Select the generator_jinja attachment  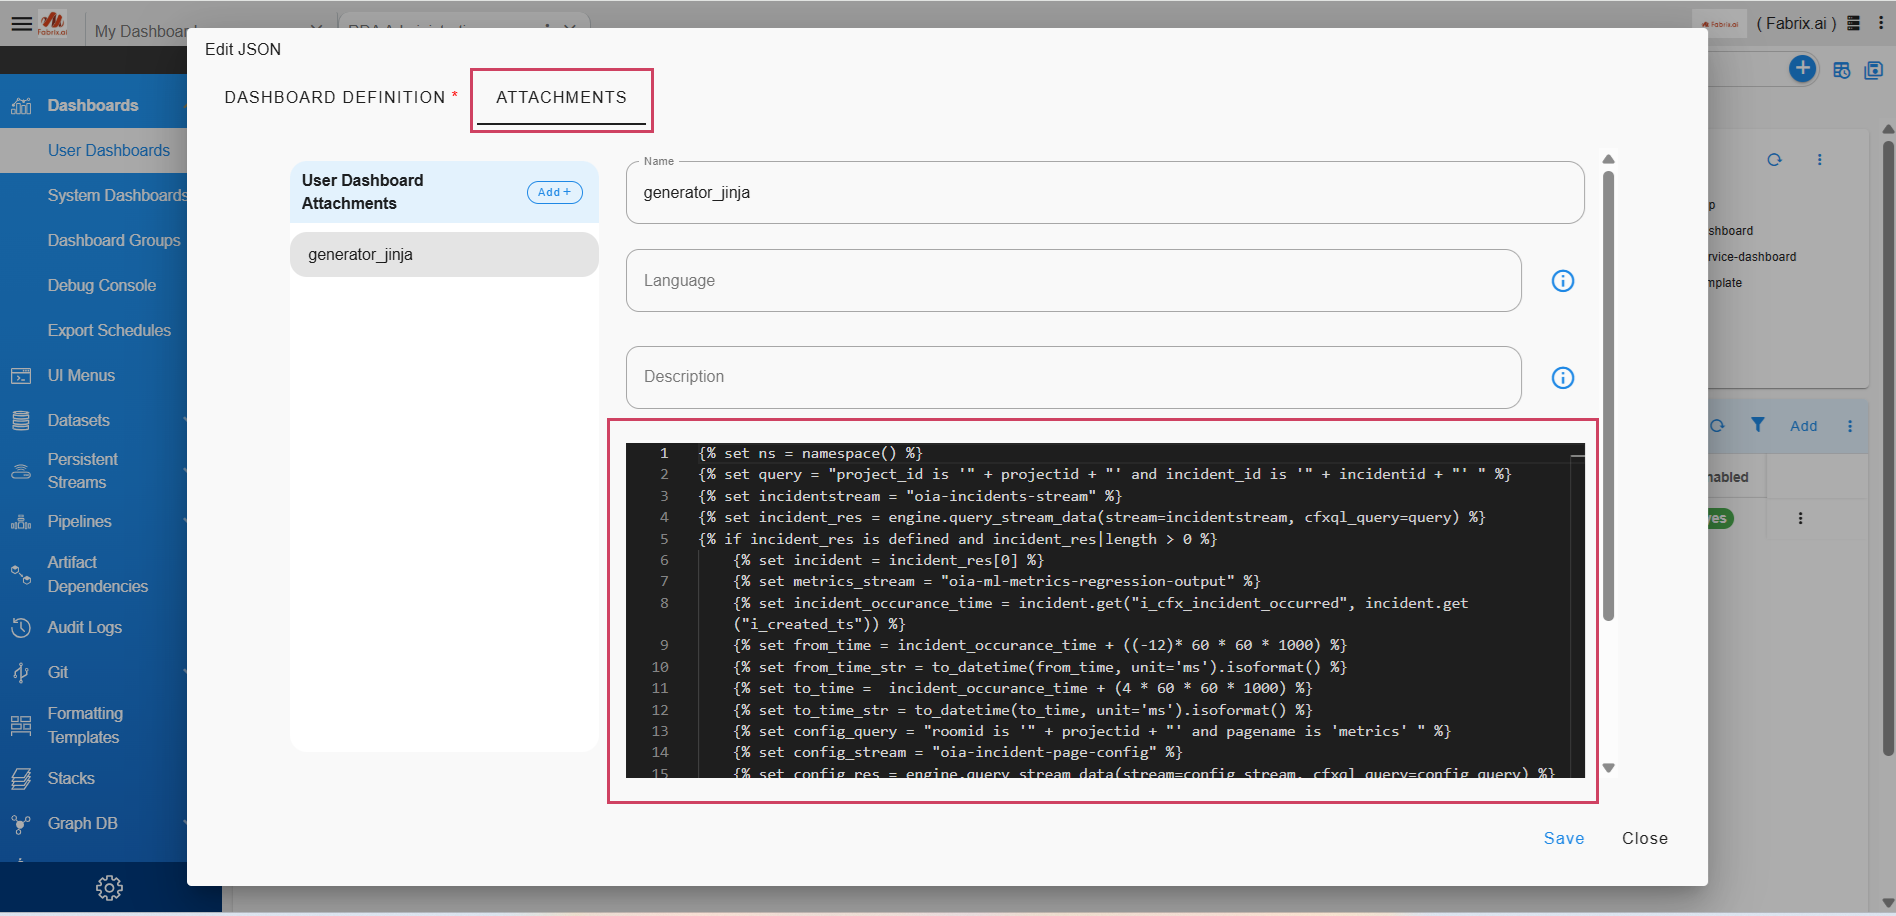444,255
